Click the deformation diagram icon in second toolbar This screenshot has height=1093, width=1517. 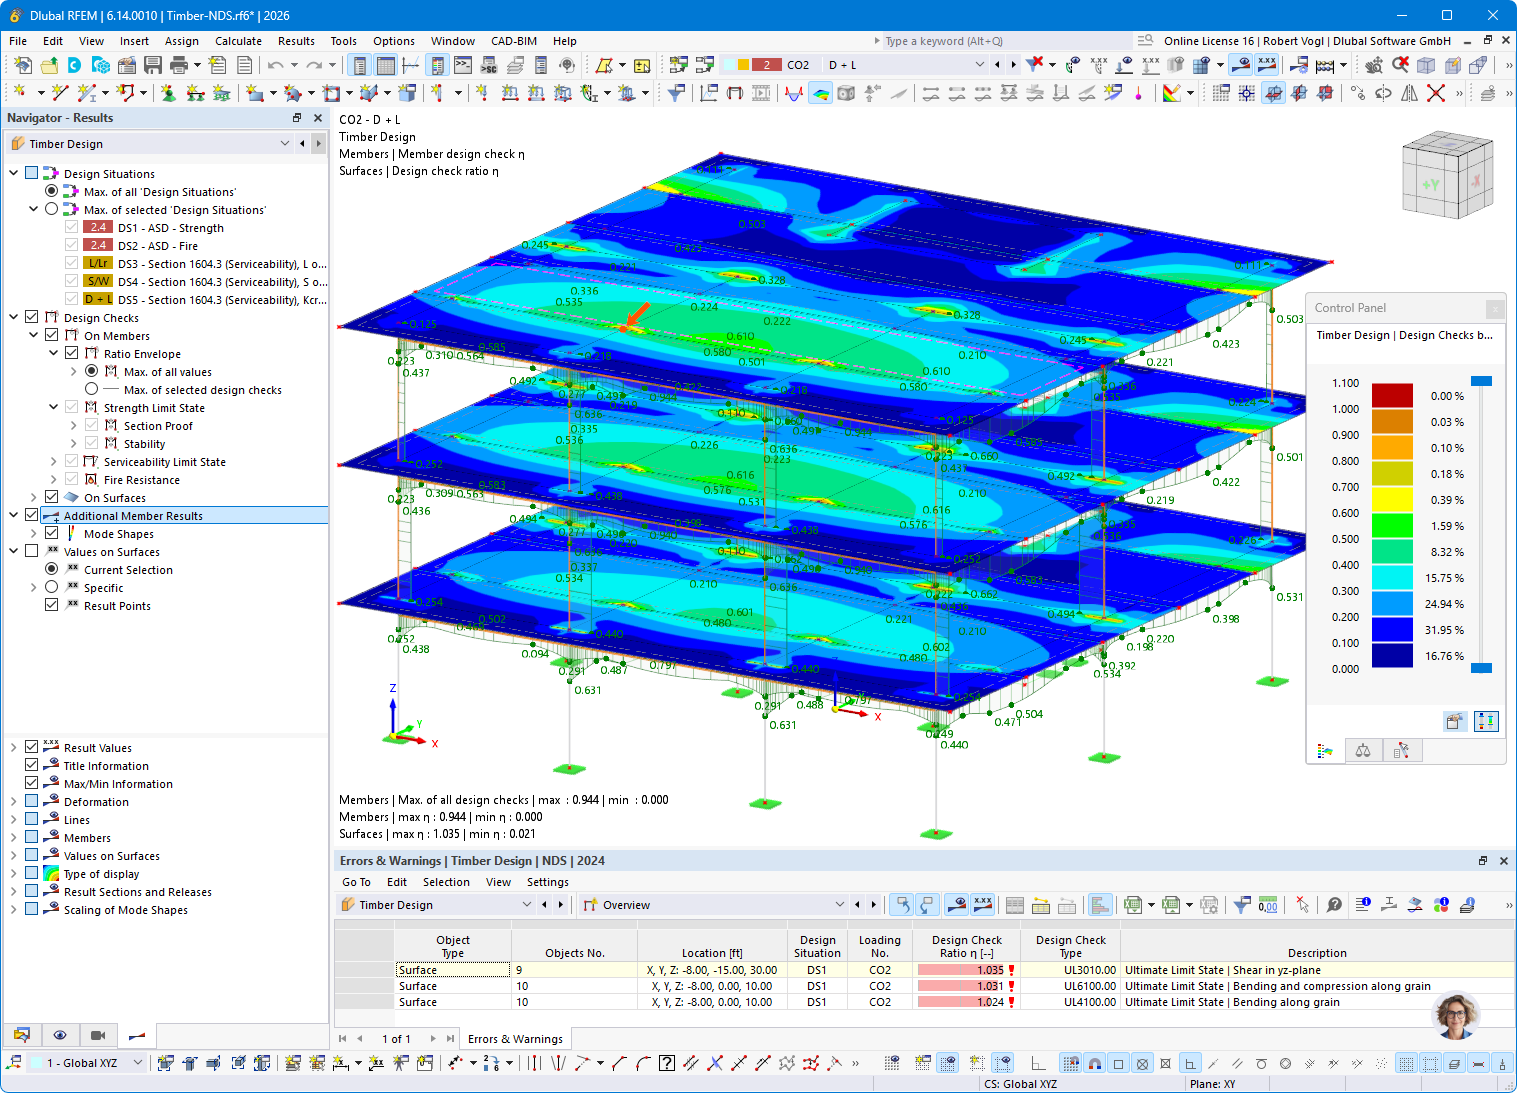pos(794,93)
